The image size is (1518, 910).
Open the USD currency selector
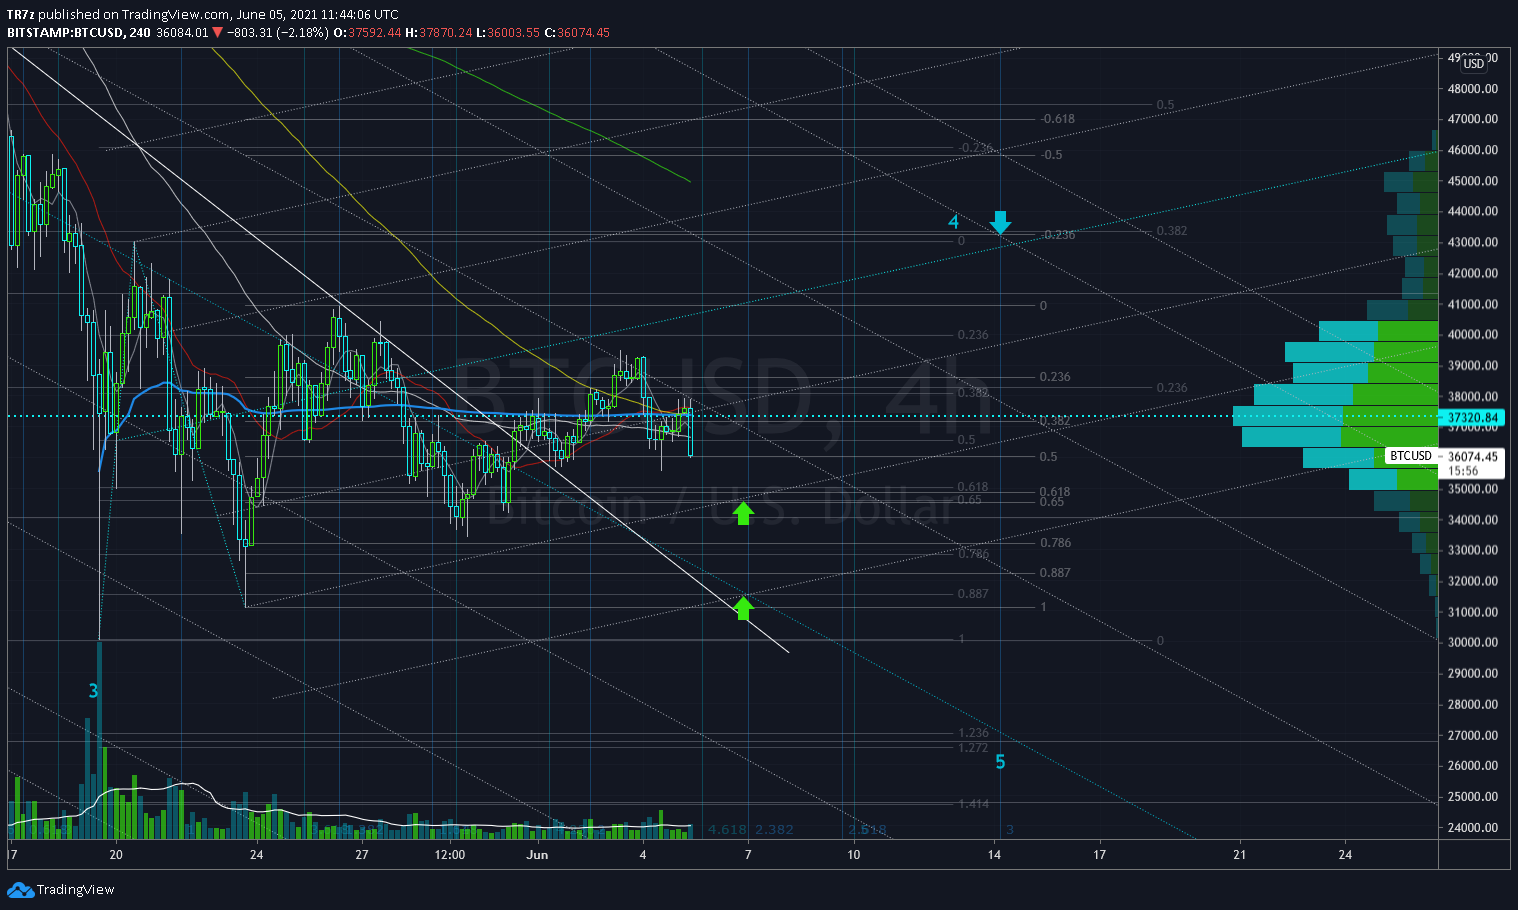[x=1474, y=63]
